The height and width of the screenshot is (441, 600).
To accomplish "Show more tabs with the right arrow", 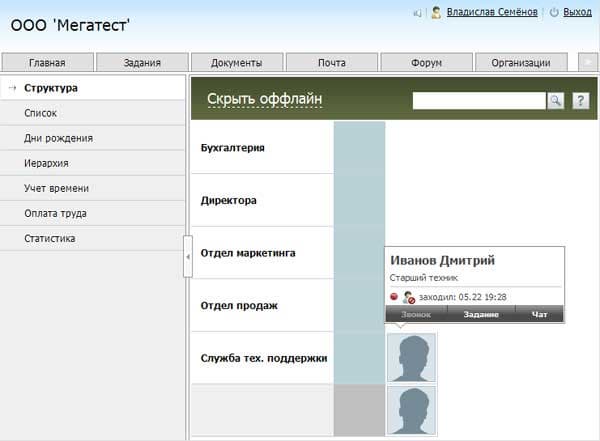I will pyautogui.click(x=588, y=62).
